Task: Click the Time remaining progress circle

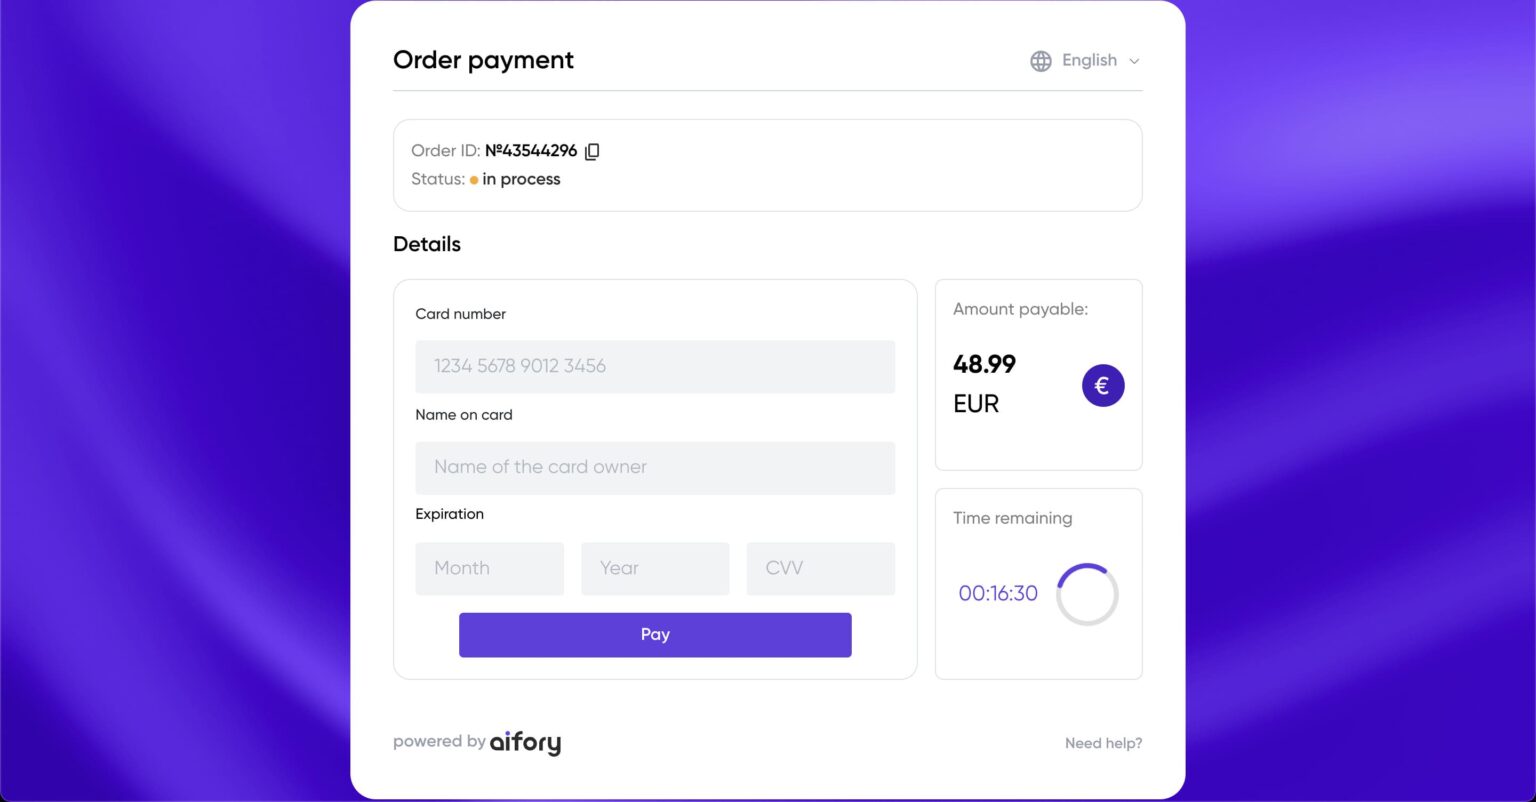Action: pyautogui.click(x=1087, y=593)
